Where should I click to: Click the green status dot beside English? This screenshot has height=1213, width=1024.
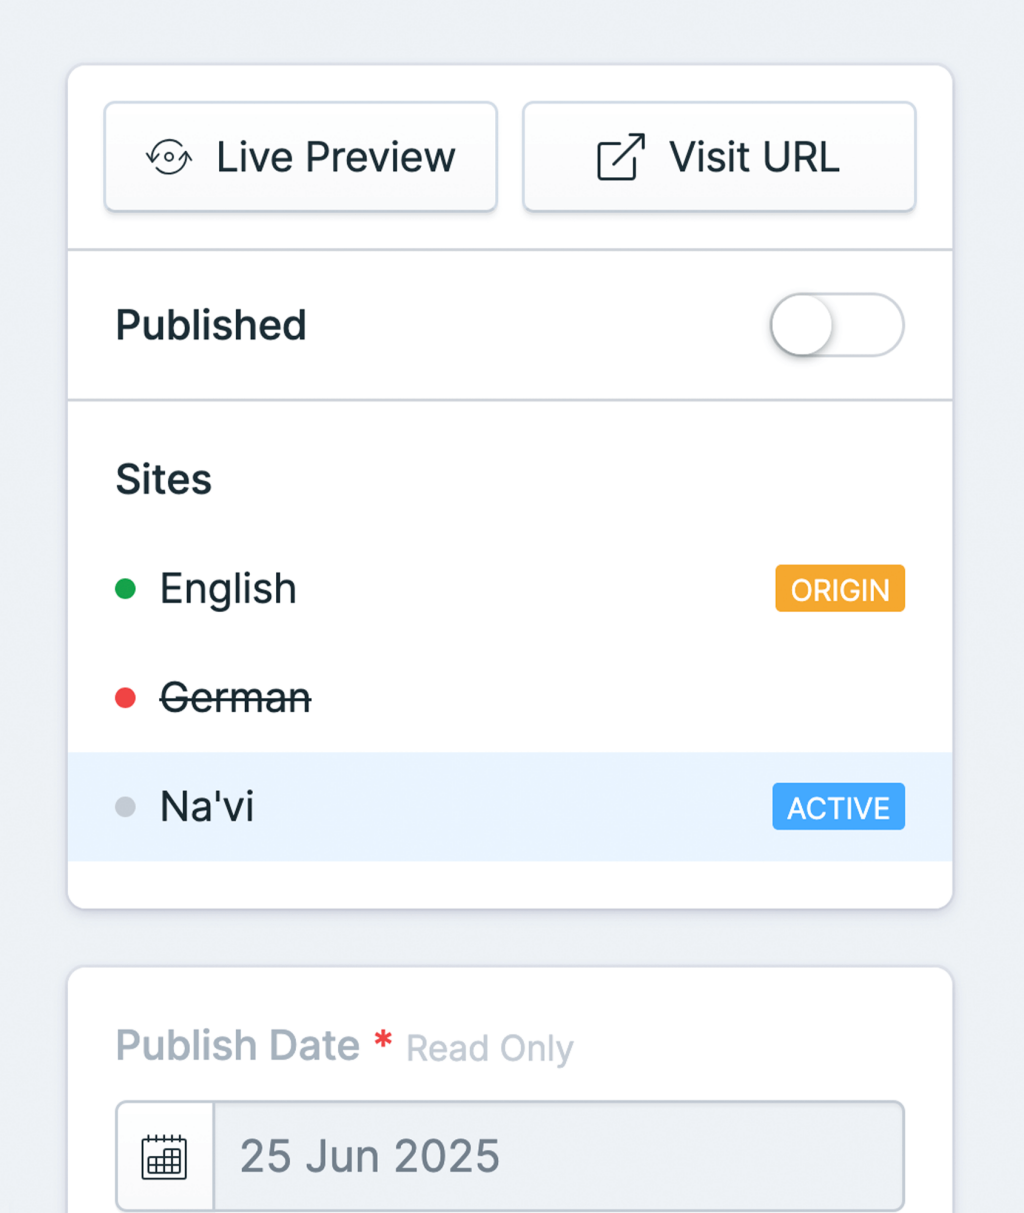pos(125,589)
